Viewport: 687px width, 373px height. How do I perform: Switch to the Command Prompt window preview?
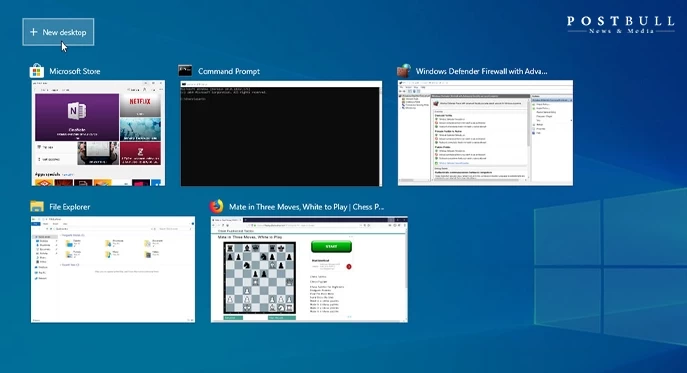(x=281, y=133)
